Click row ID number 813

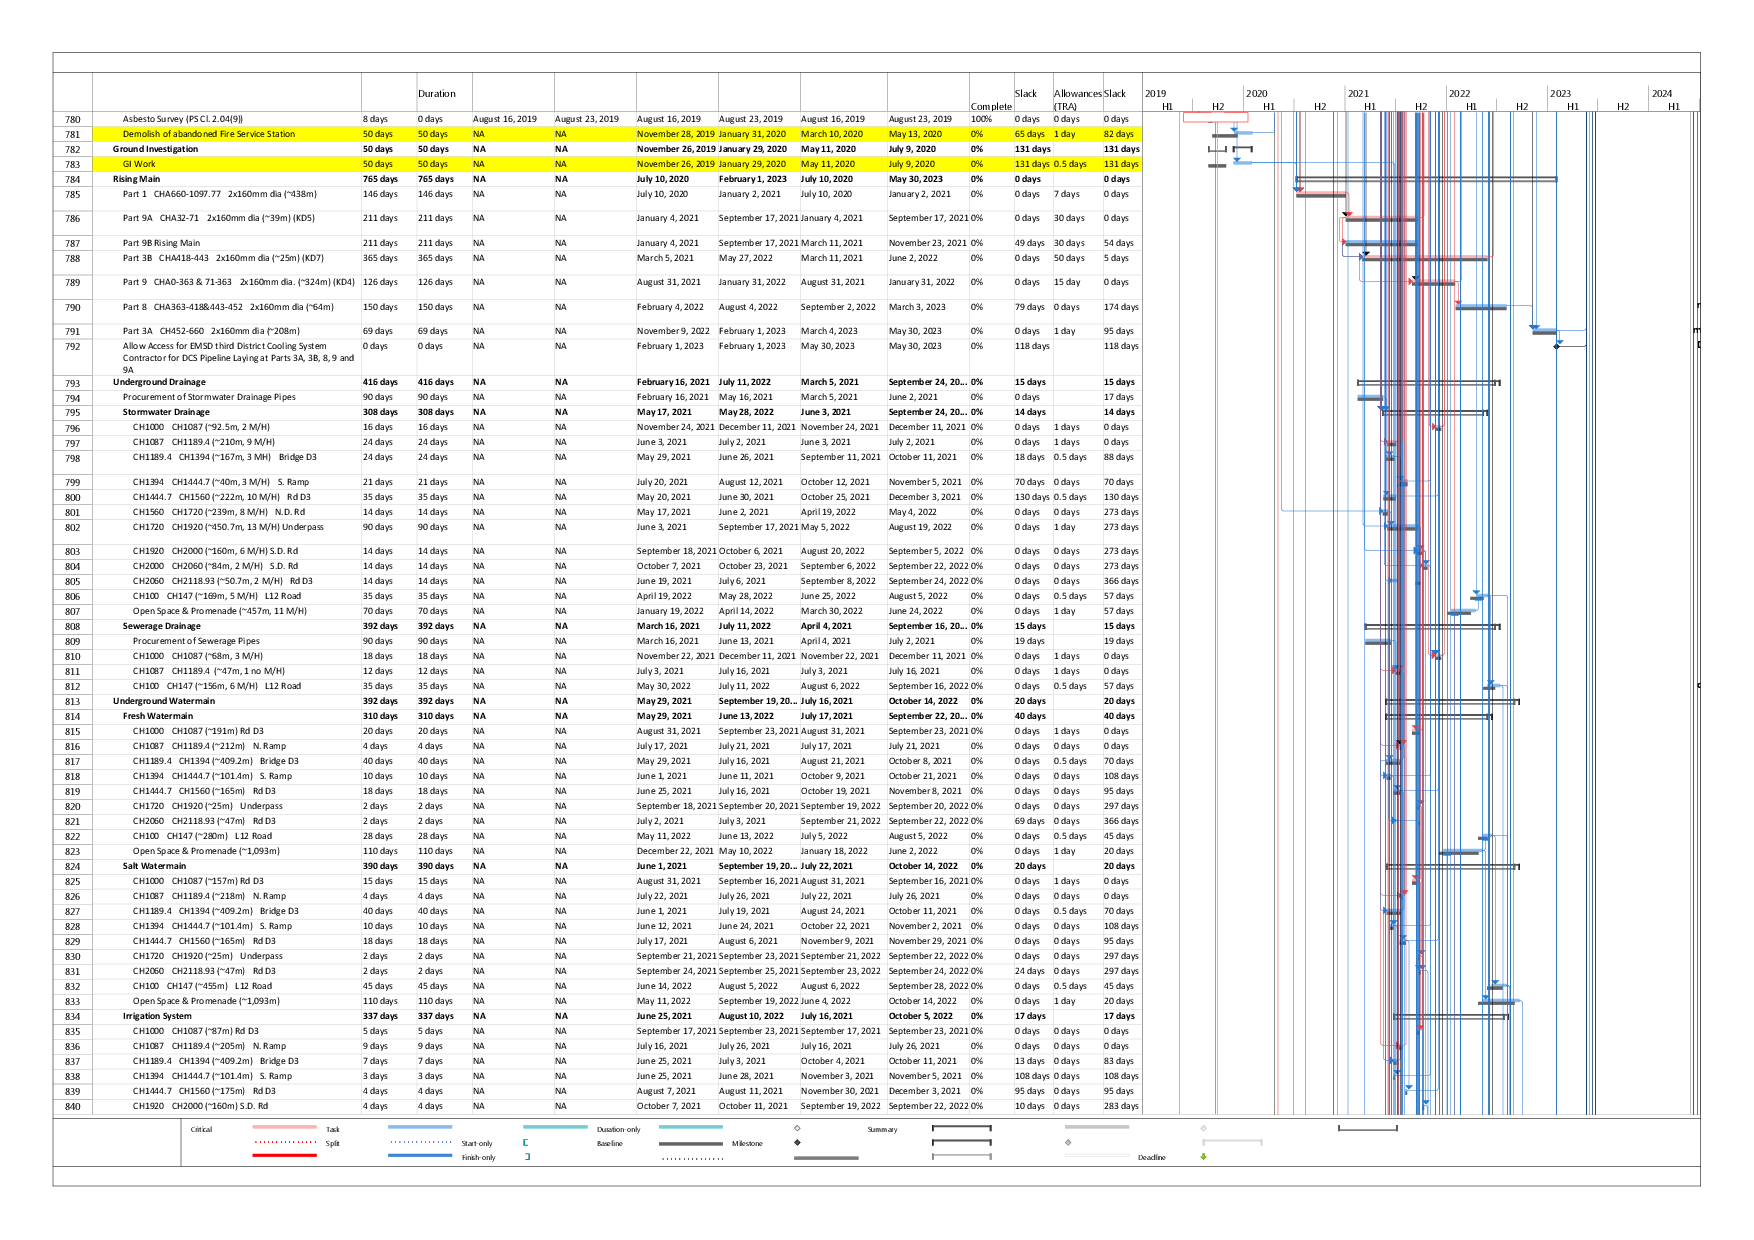click(x=72, y=701)
